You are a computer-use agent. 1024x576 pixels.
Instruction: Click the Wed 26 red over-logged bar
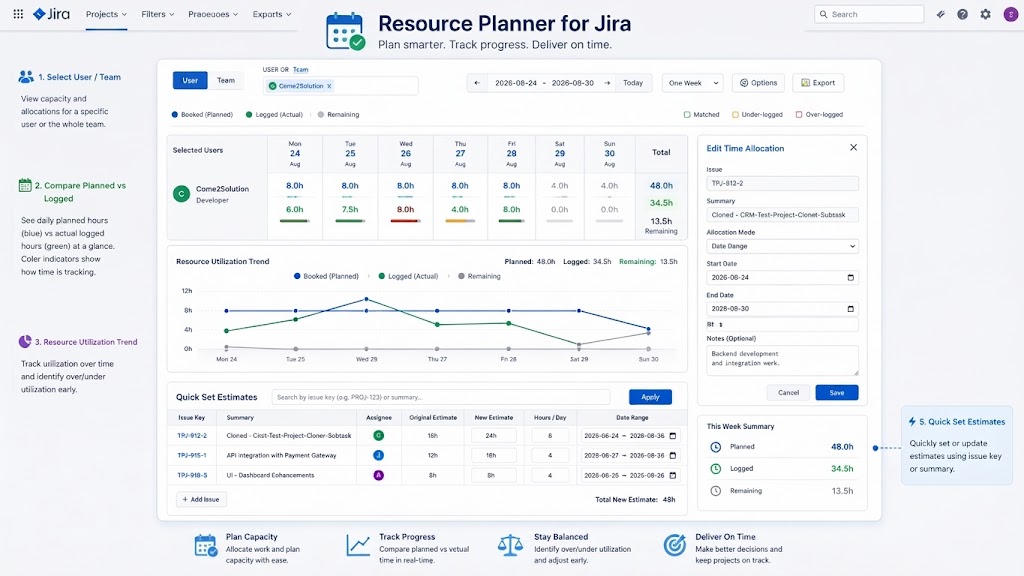405,221
